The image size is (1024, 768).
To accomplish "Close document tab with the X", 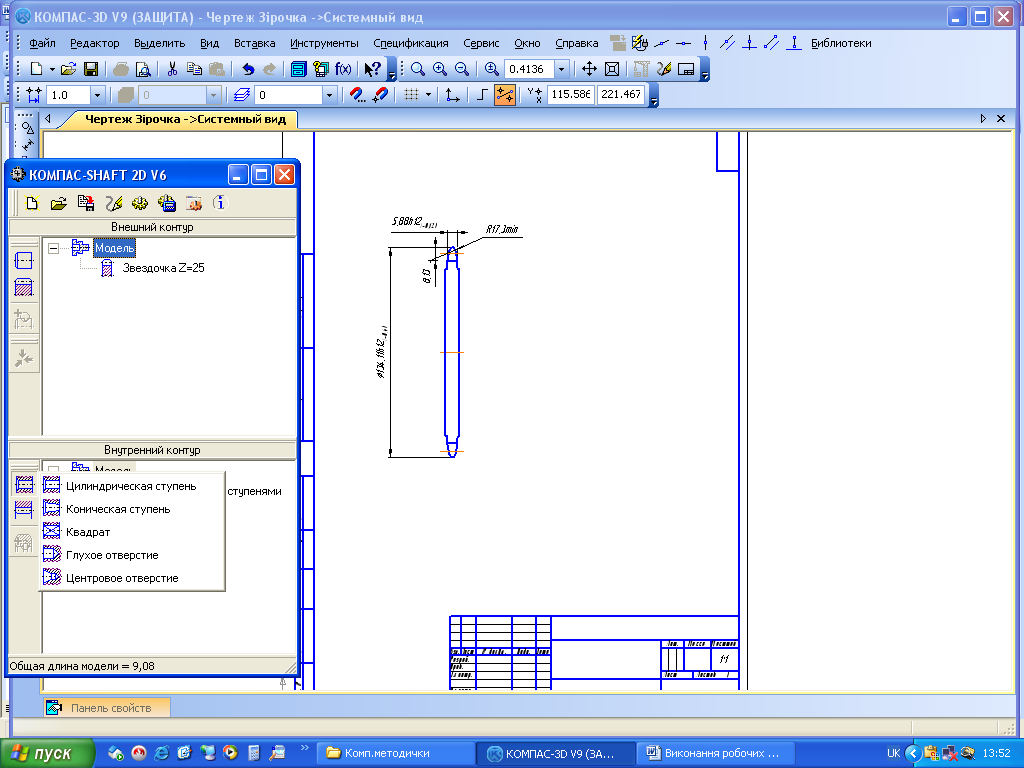I will pos(1001,119).
